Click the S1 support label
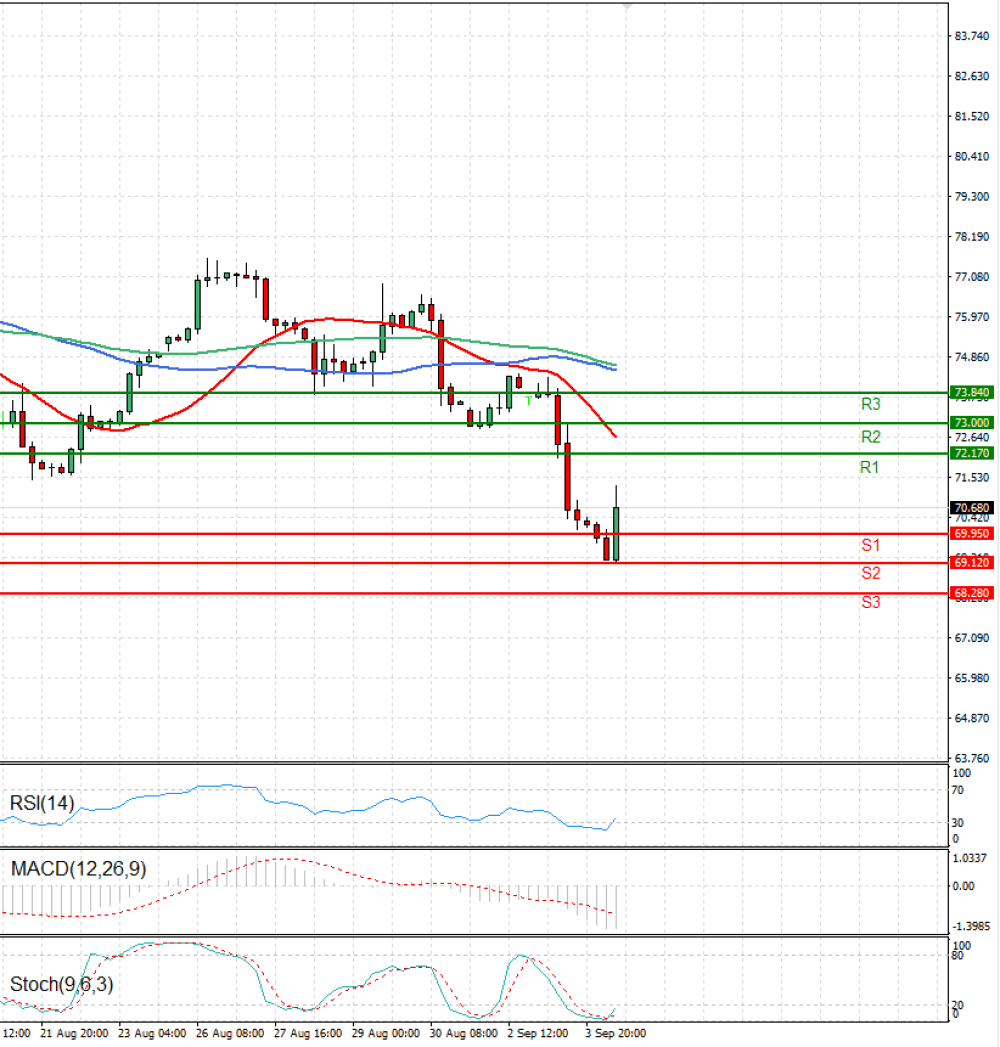 [870, 545]
